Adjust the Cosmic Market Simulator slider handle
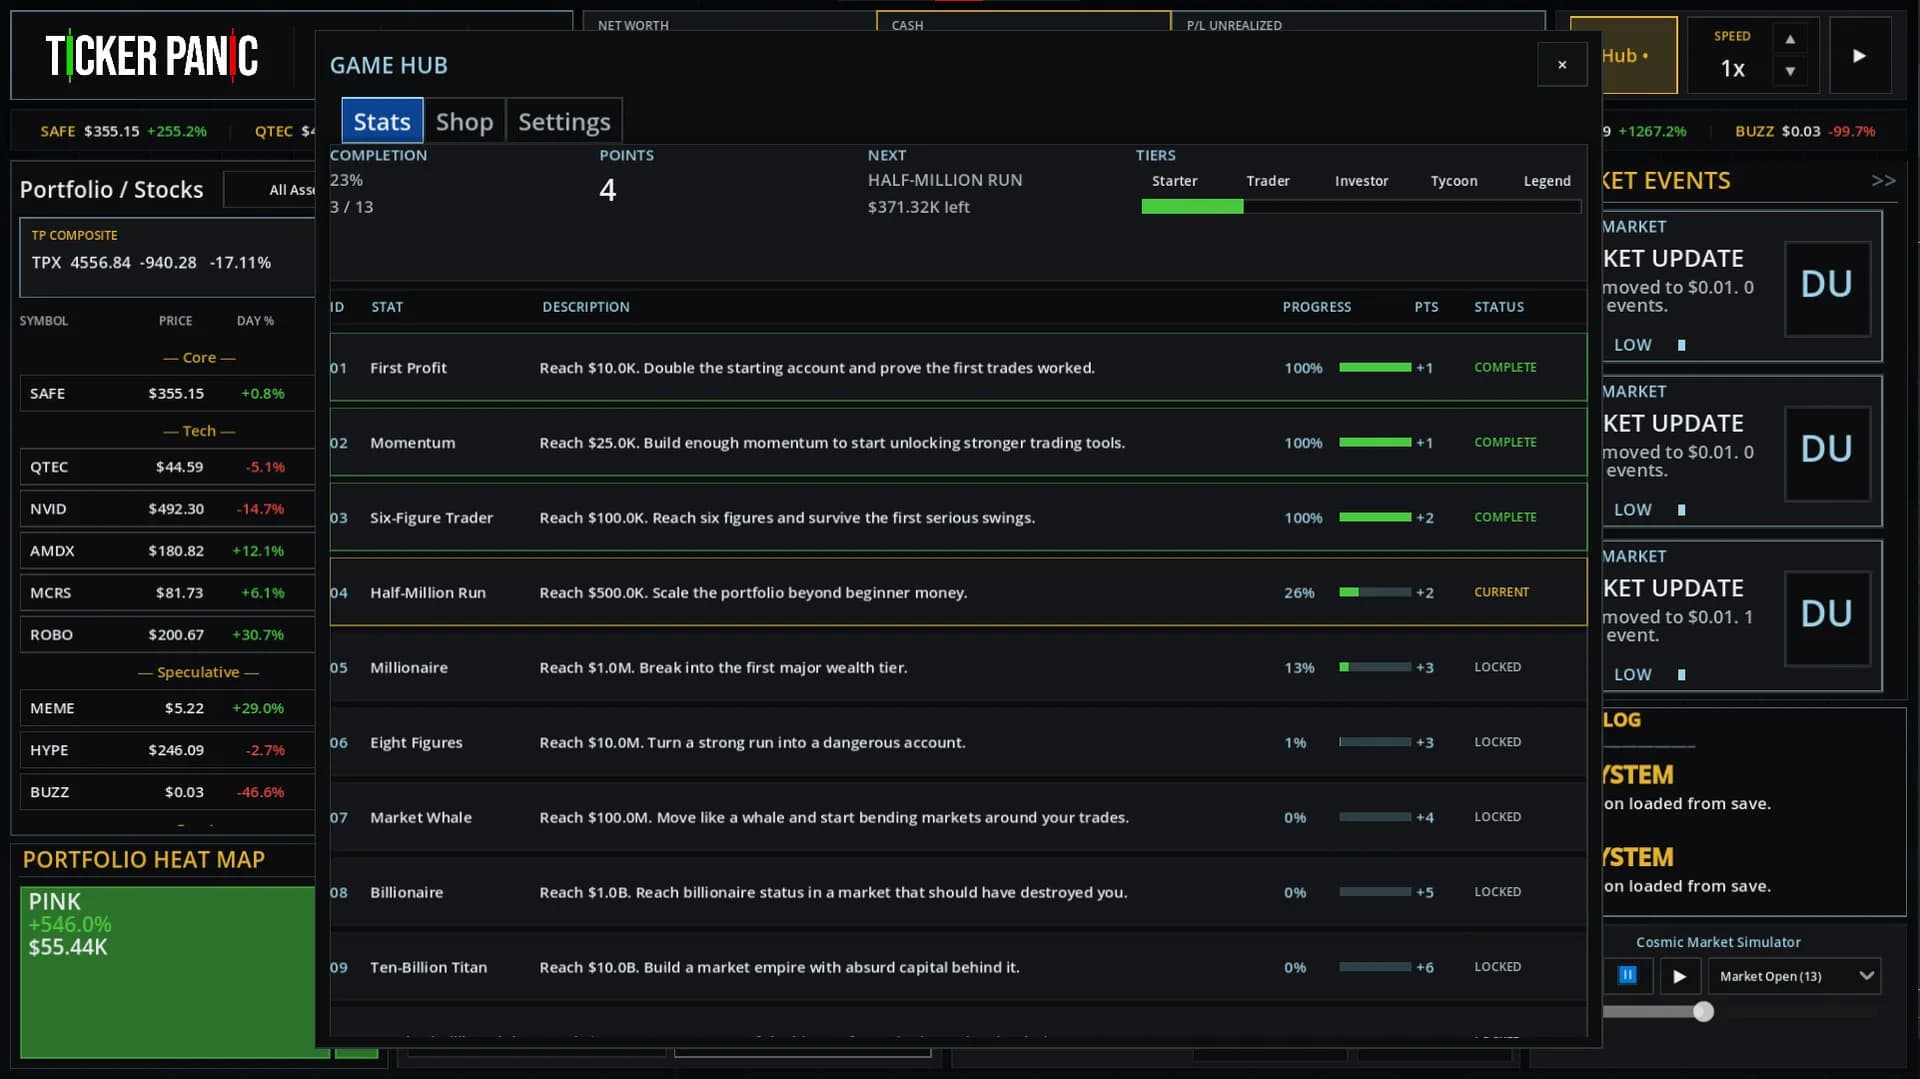Screen dimensions: 1920x1079 pyautogui.click(x=1703, y=1012)
